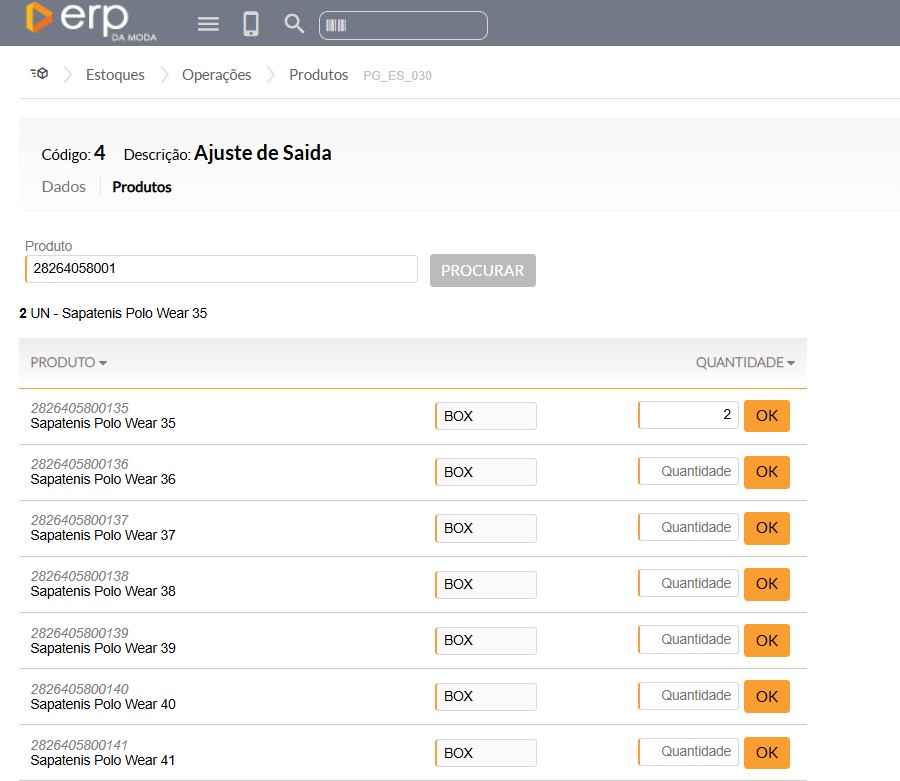900x781 pixels.
Task: Click the ERP da Moda logo
Action: coord(90,22)
